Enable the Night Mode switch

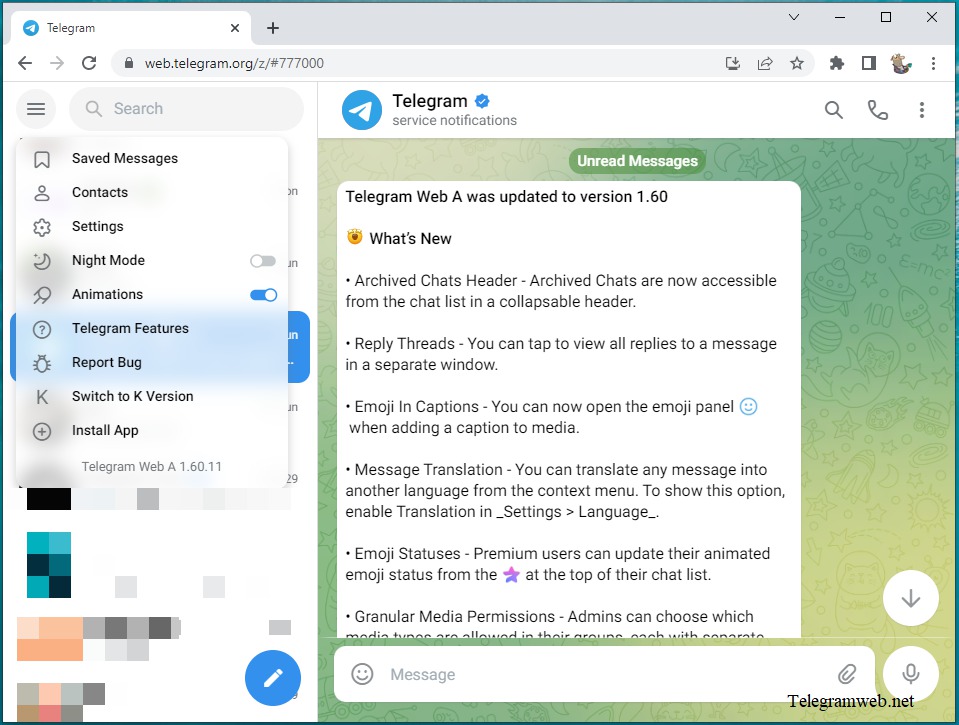click(x=263, y=261)
